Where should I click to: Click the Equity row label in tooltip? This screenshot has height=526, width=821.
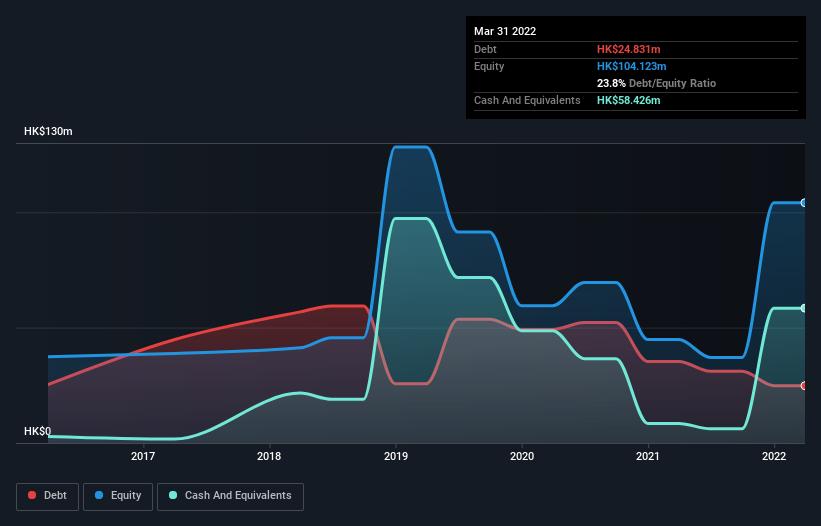[489, 66]
